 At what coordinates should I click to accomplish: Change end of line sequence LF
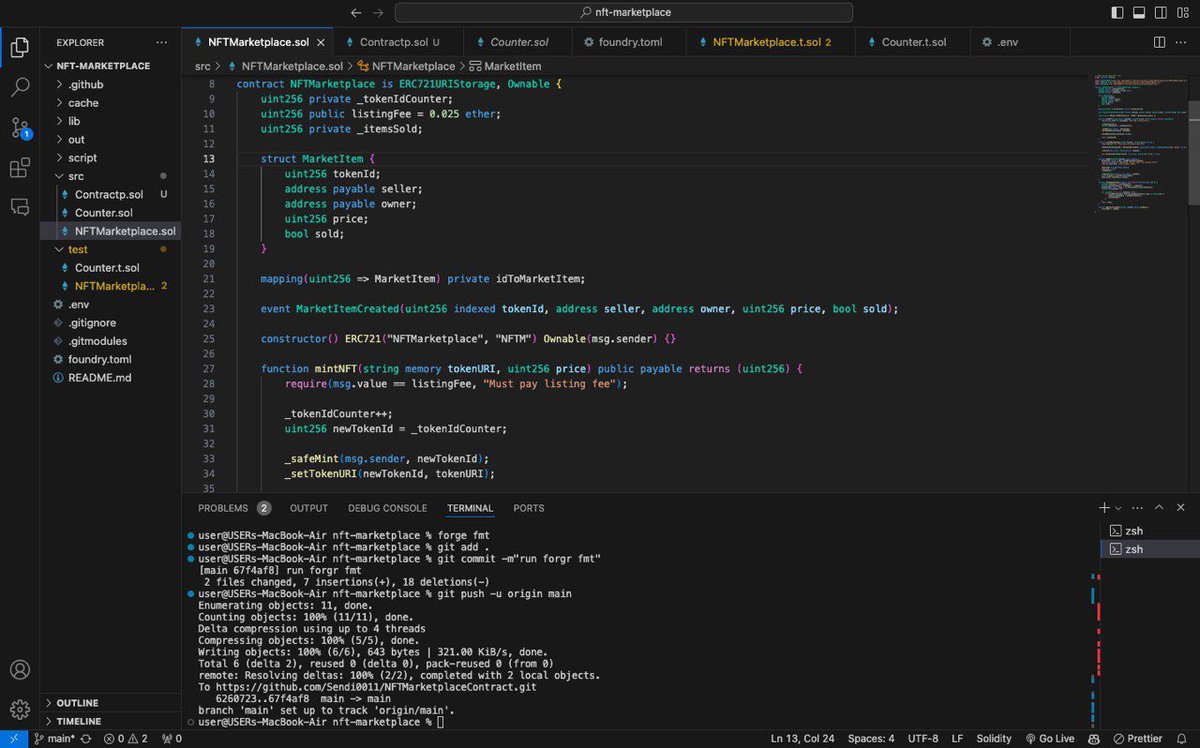957,738
